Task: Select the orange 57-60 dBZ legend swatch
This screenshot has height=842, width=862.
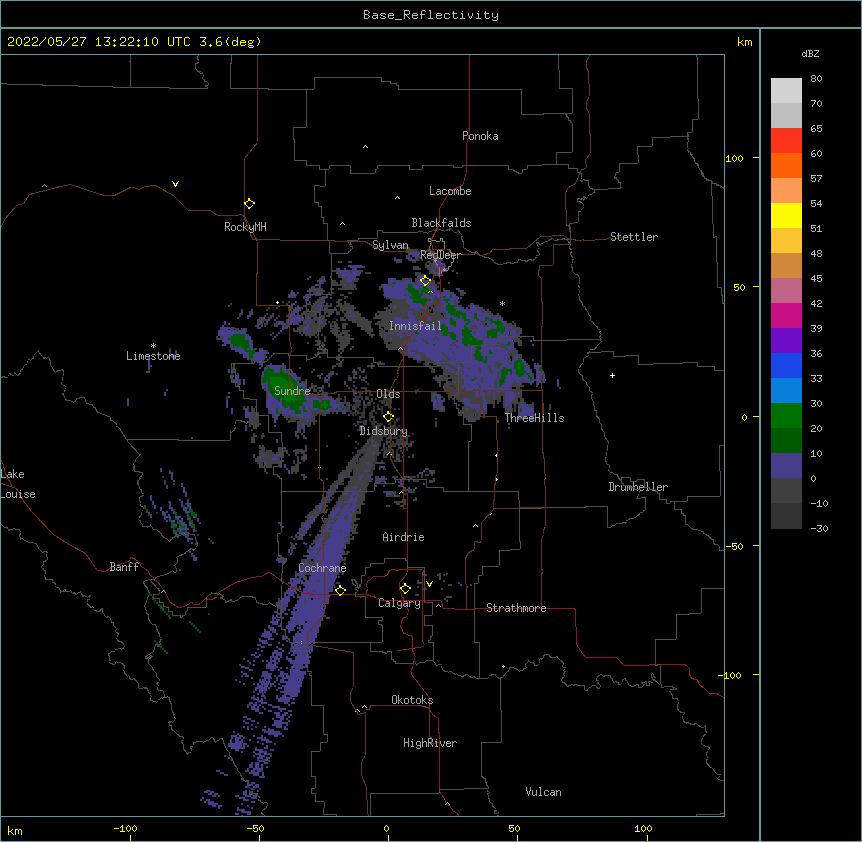Action: [x=786, y=165]
